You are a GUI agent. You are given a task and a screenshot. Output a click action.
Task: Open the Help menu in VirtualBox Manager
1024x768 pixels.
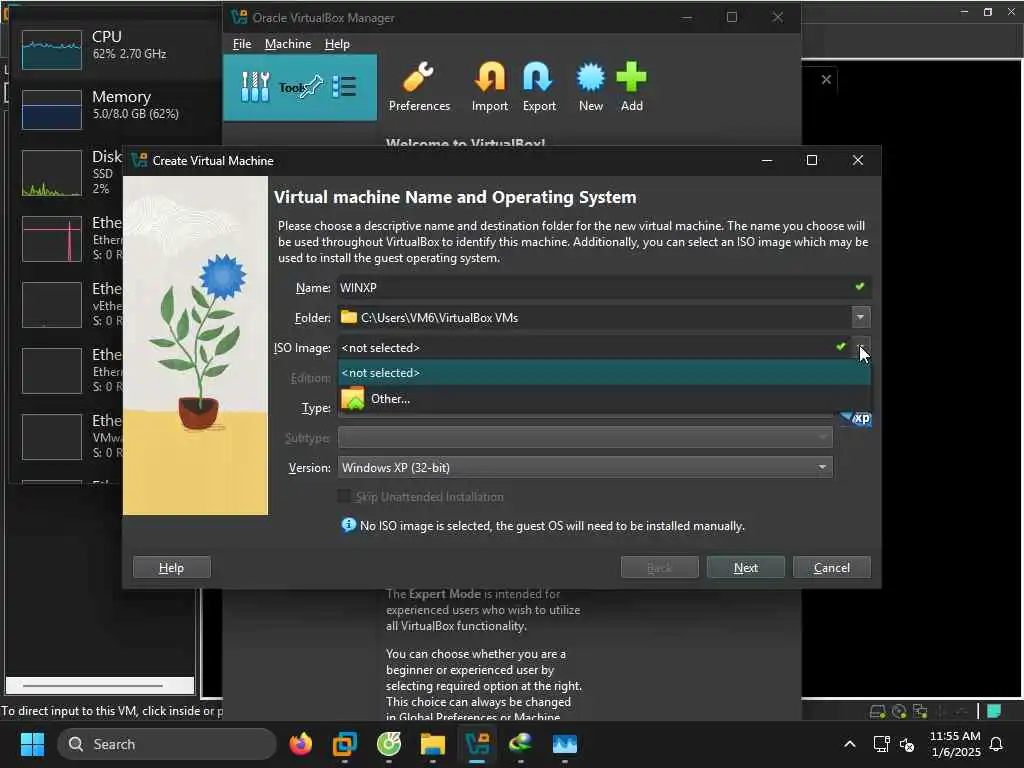coord(337,44)
